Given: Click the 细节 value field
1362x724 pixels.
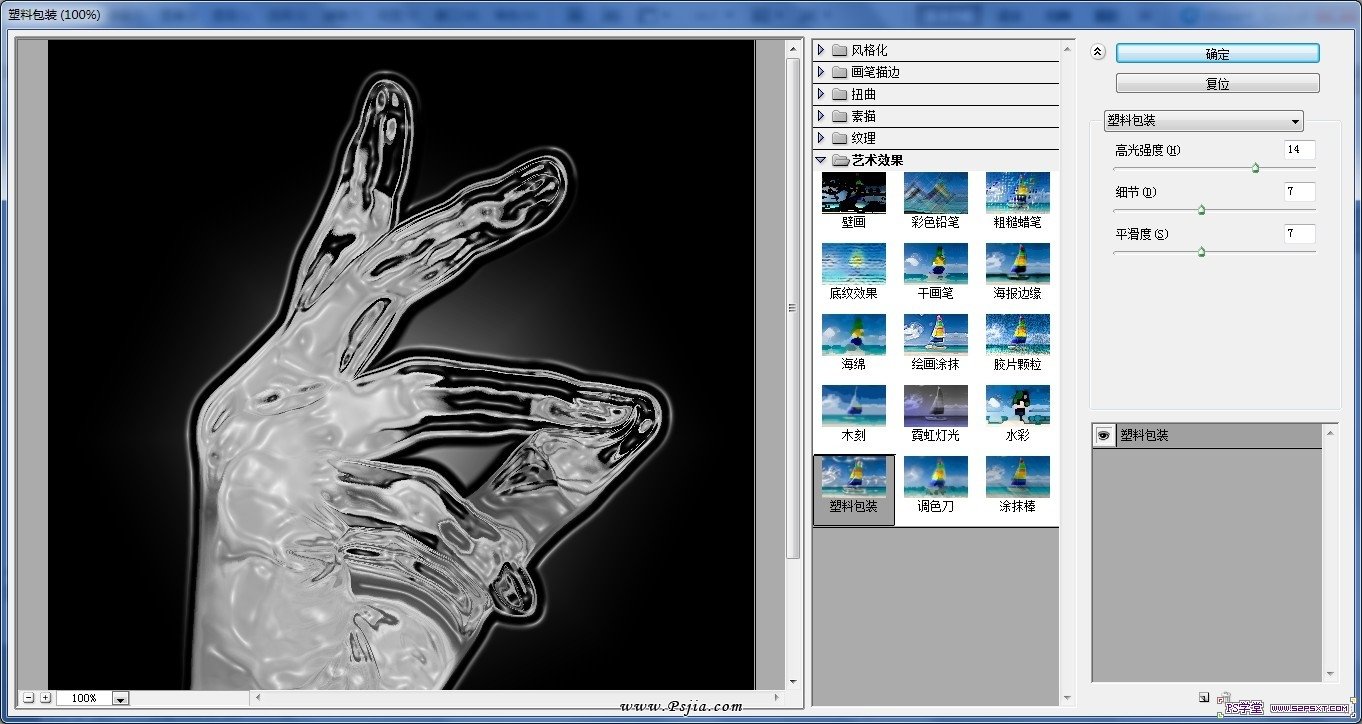Looking at the screenshot, I should (x=1300, y=192).
